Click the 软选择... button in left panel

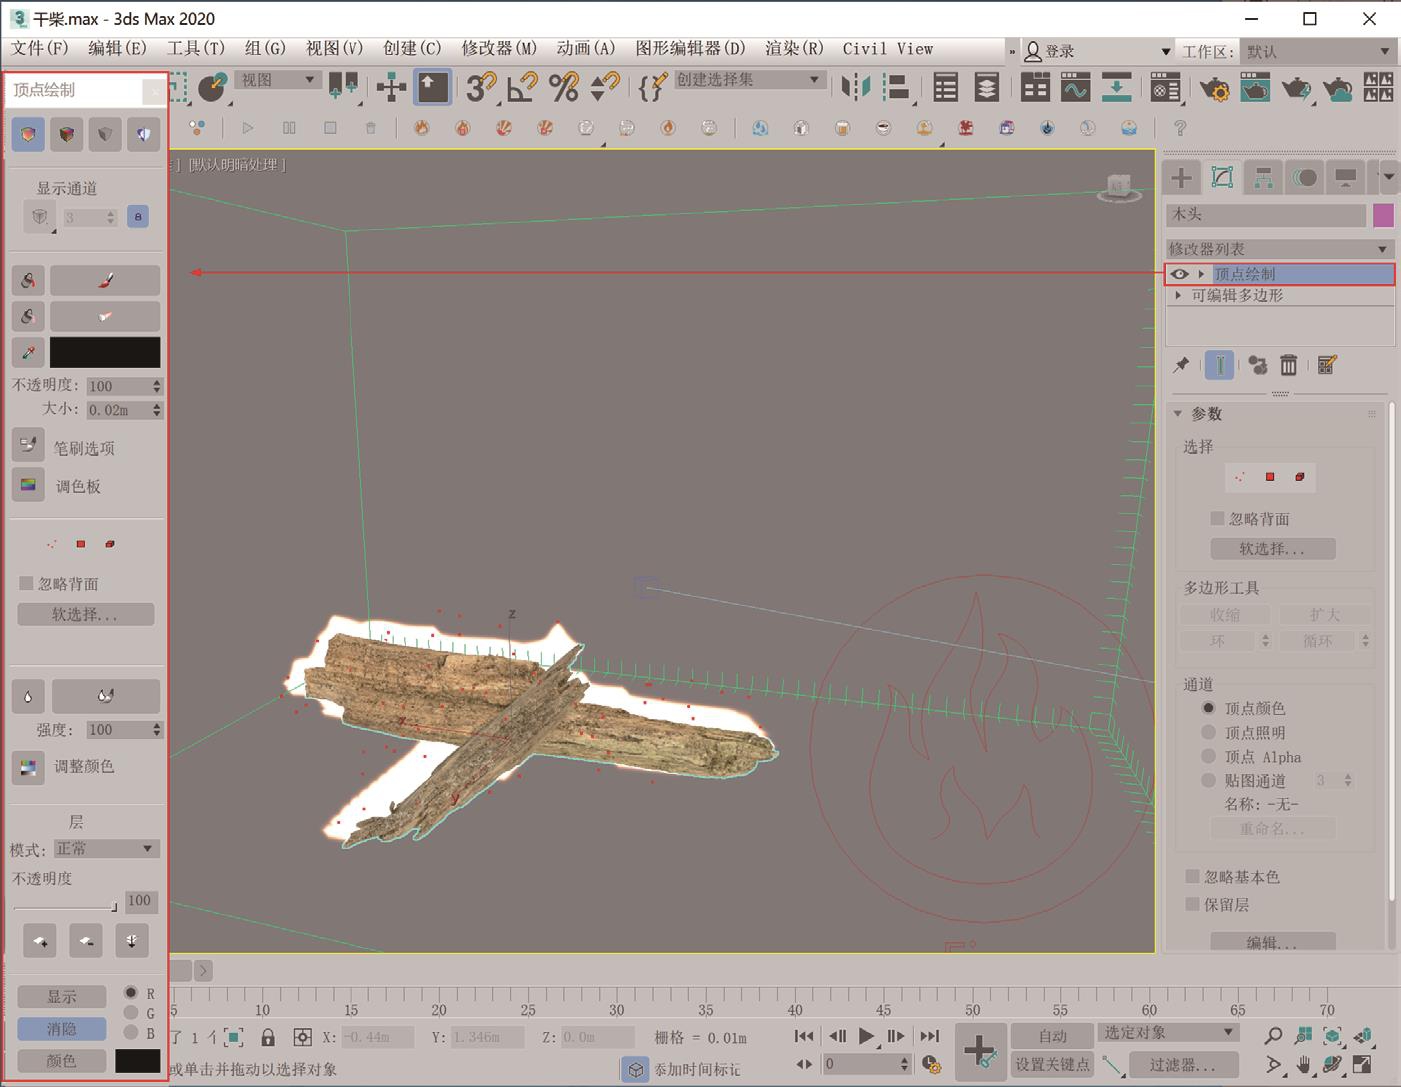[x=85, y=614]
